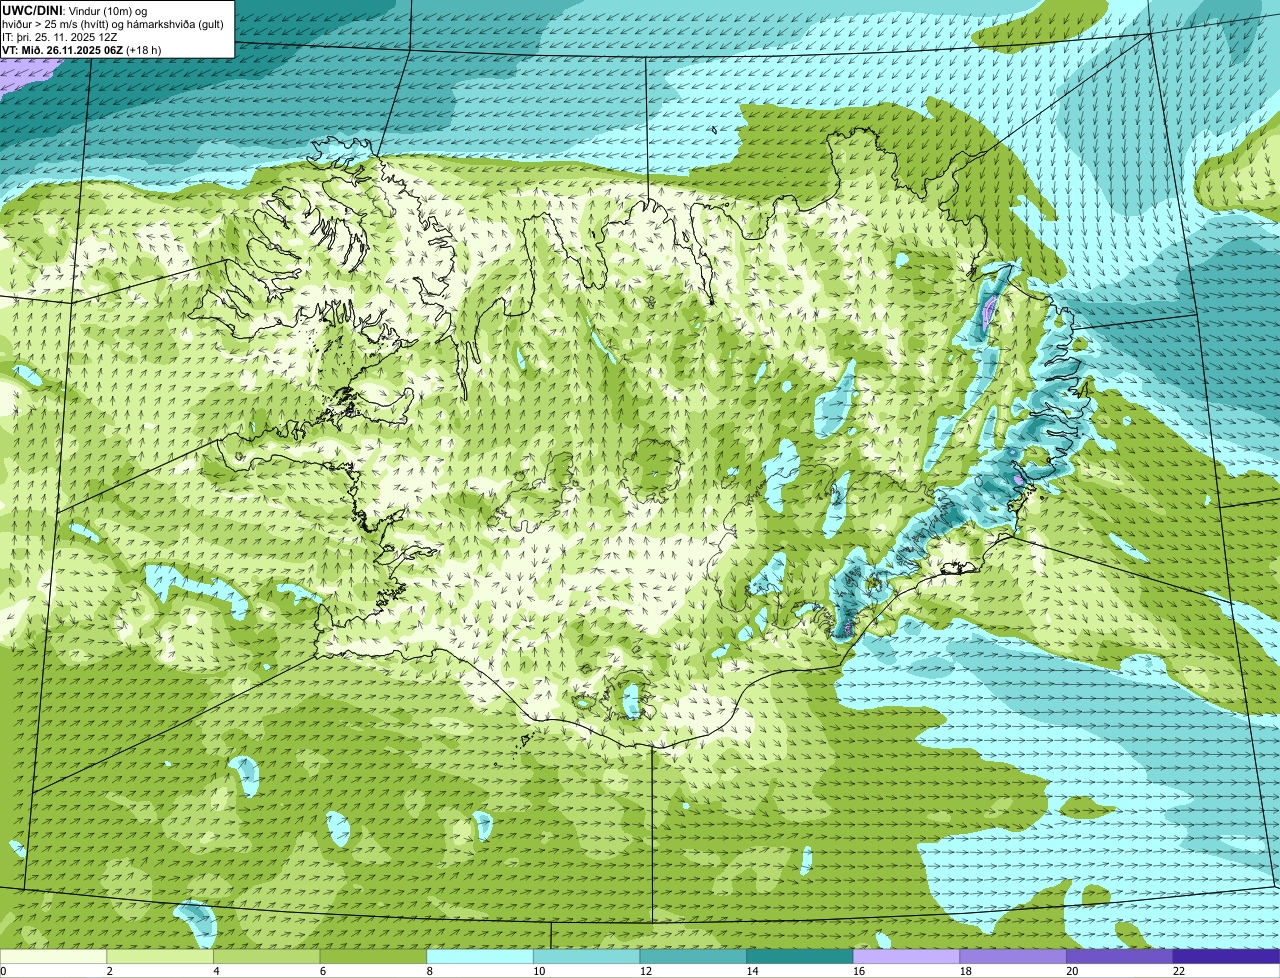Click the "6" legend scale label

[x=322, y=971]
